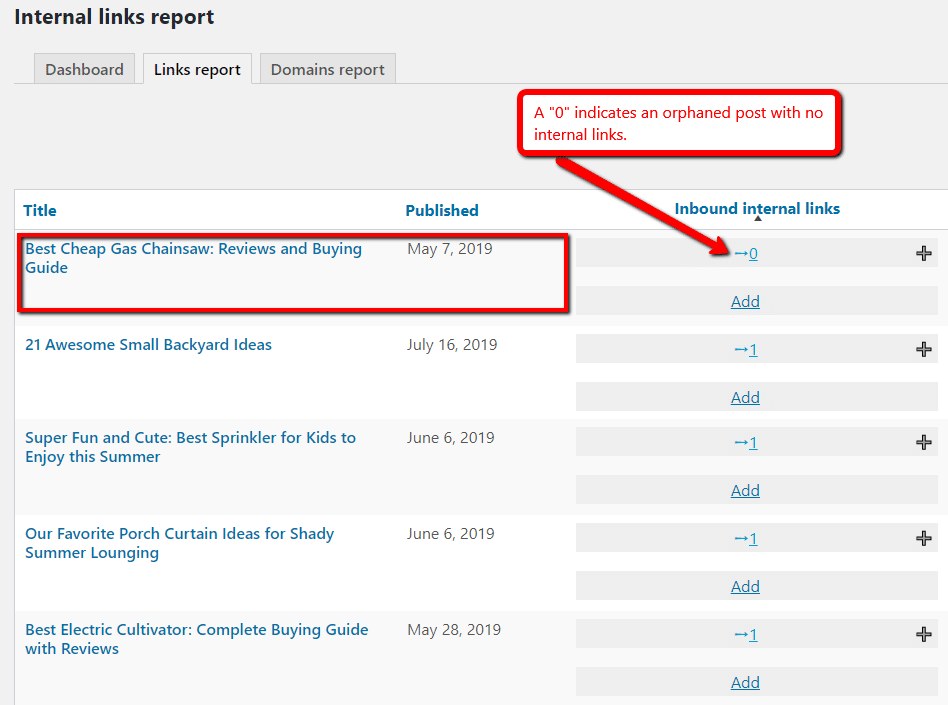Open the Domains report tab

coord(328,69)
